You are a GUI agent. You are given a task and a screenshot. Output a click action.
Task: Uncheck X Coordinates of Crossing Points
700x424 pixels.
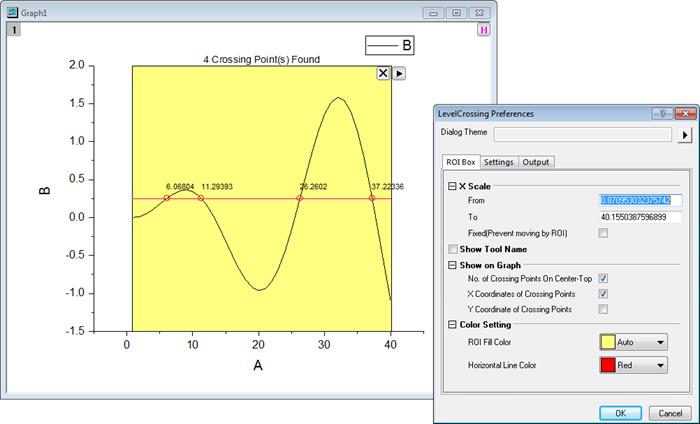click(x=603, y=294)
